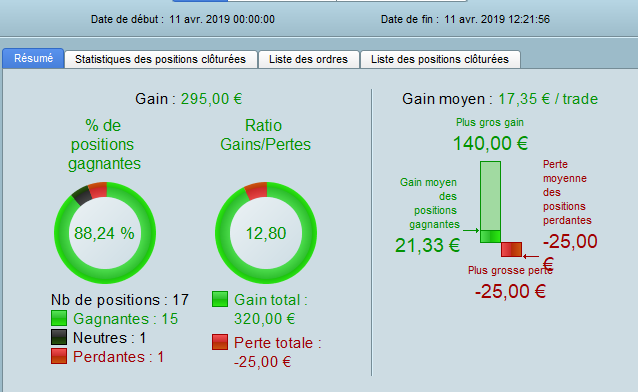638x392 pixels.
Task: Click Nb de positions : 17 text
Action: 120,300
